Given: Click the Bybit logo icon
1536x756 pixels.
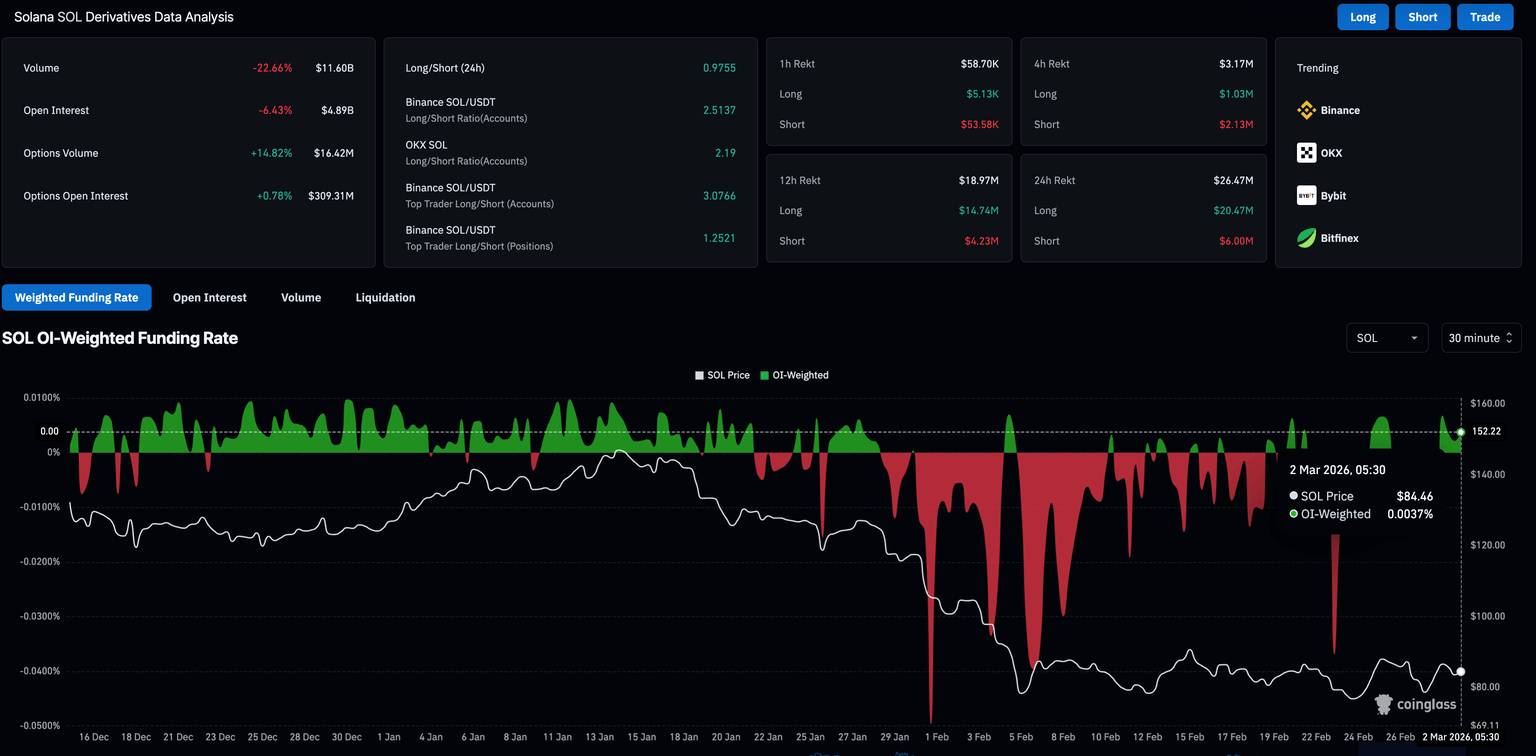Looking at the screenshot, I should pos(1306,196).
